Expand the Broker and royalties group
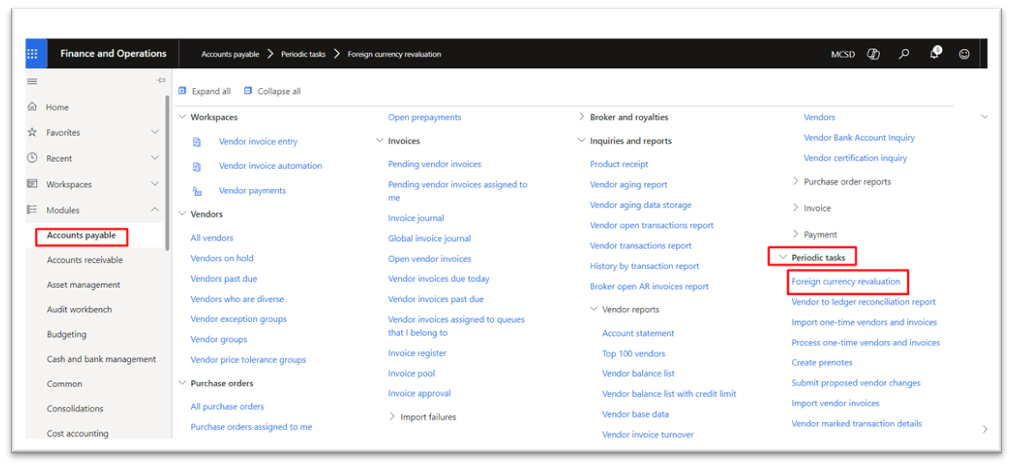The width and height of the screenshot is (1013, 467). [x=623, y=118]
